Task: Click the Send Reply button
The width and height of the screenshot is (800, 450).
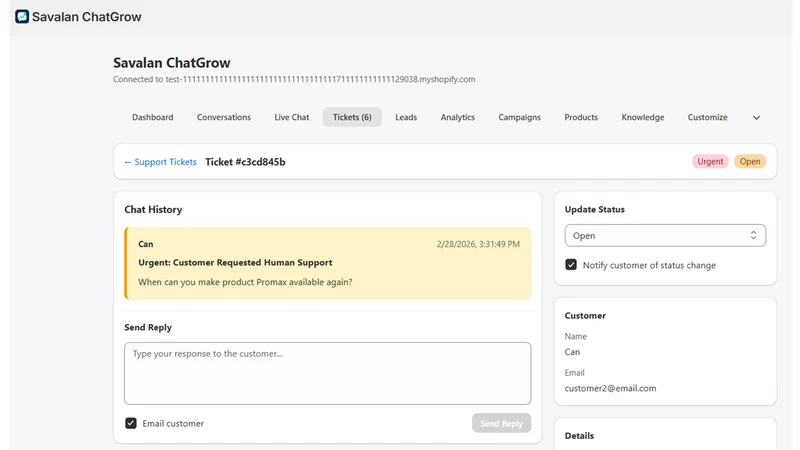Action: pyautogui.click(x=502, y=423)
